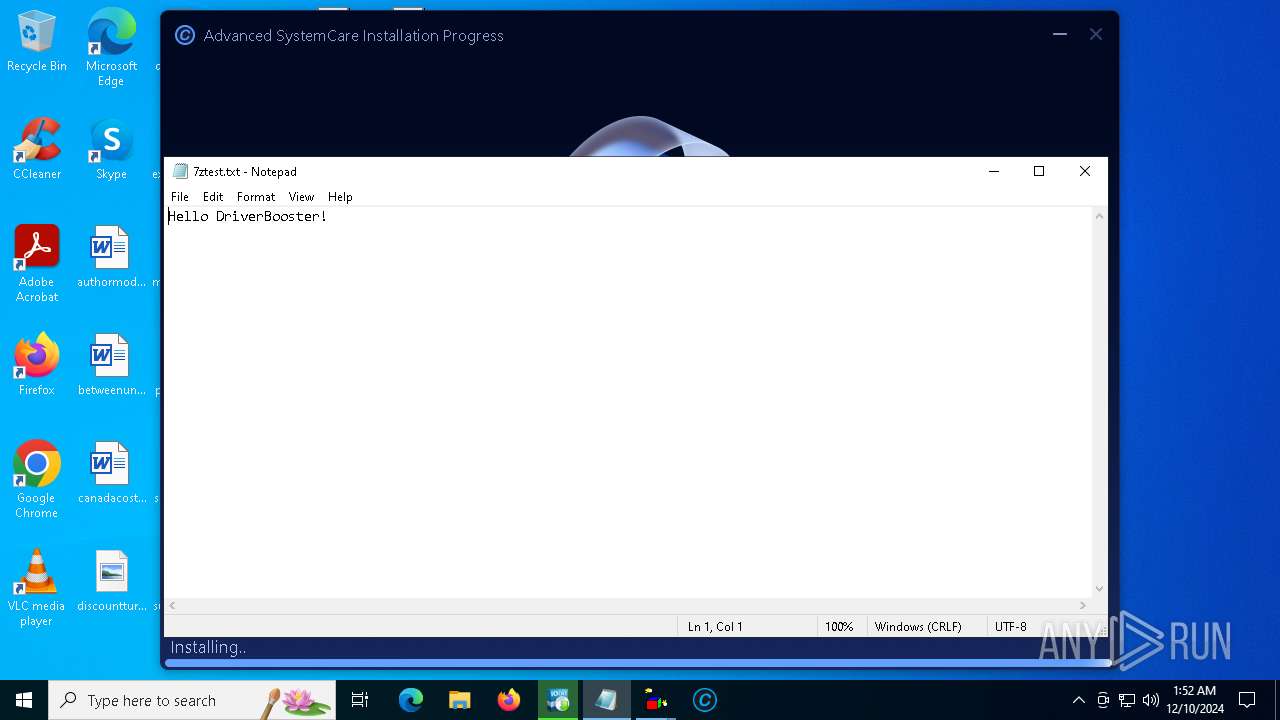Open Firefox desktop shortcut
Image resolution: width=1280 pixels, height=720 pixels.
37,365
